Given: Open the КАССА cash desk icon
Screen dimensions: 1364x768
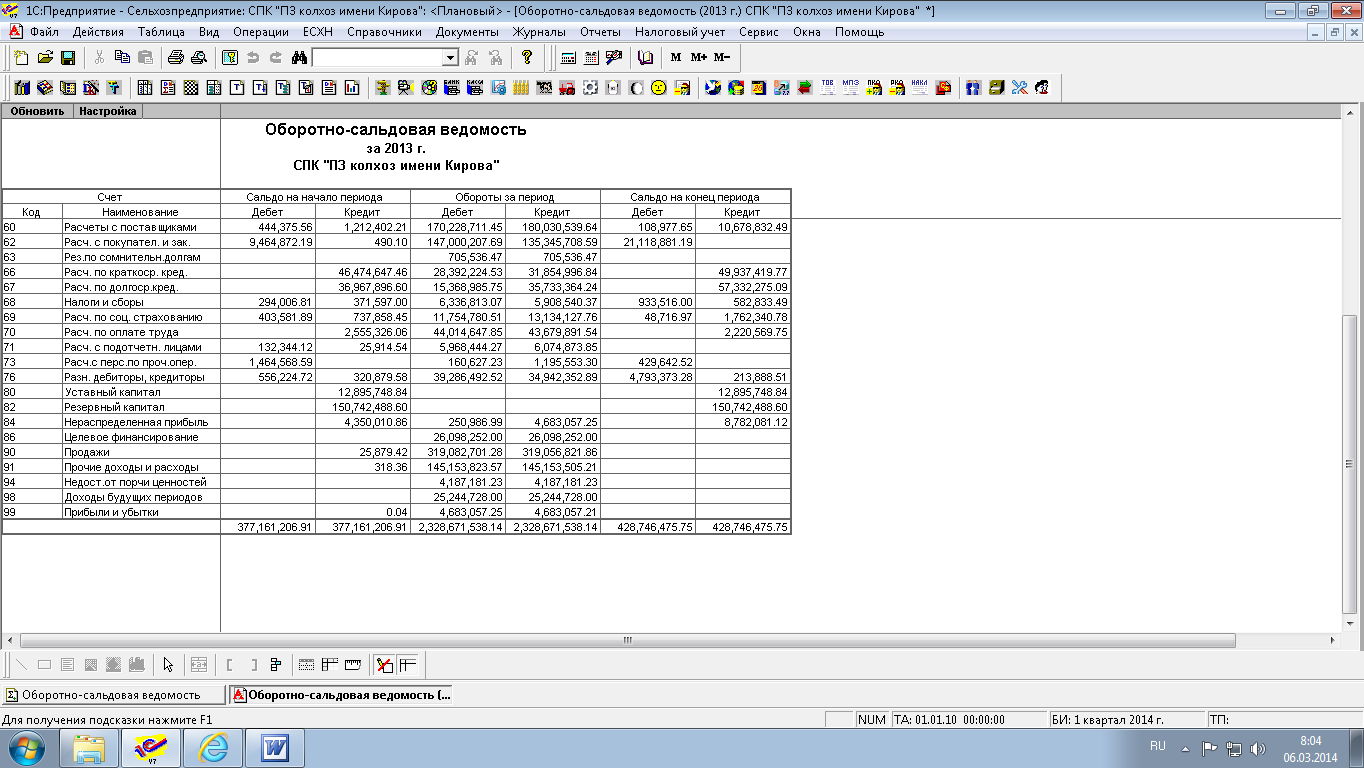Looking at the screenshot, I should point(475,88).
